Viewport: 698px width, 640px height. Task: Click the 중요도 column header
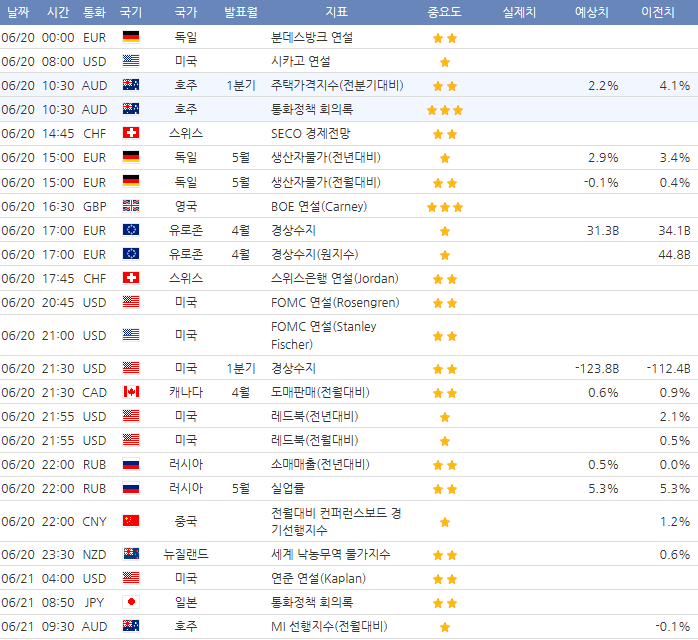point(444,12)
